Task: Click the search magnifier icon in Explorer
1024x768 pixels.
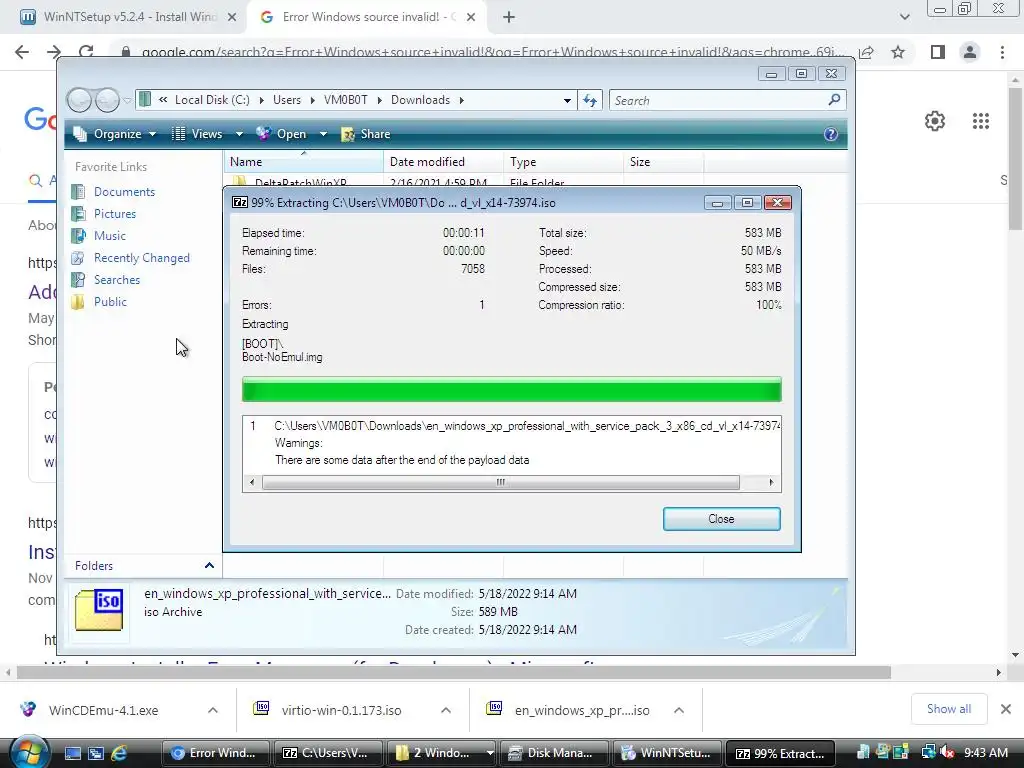Action: [834, 100]
